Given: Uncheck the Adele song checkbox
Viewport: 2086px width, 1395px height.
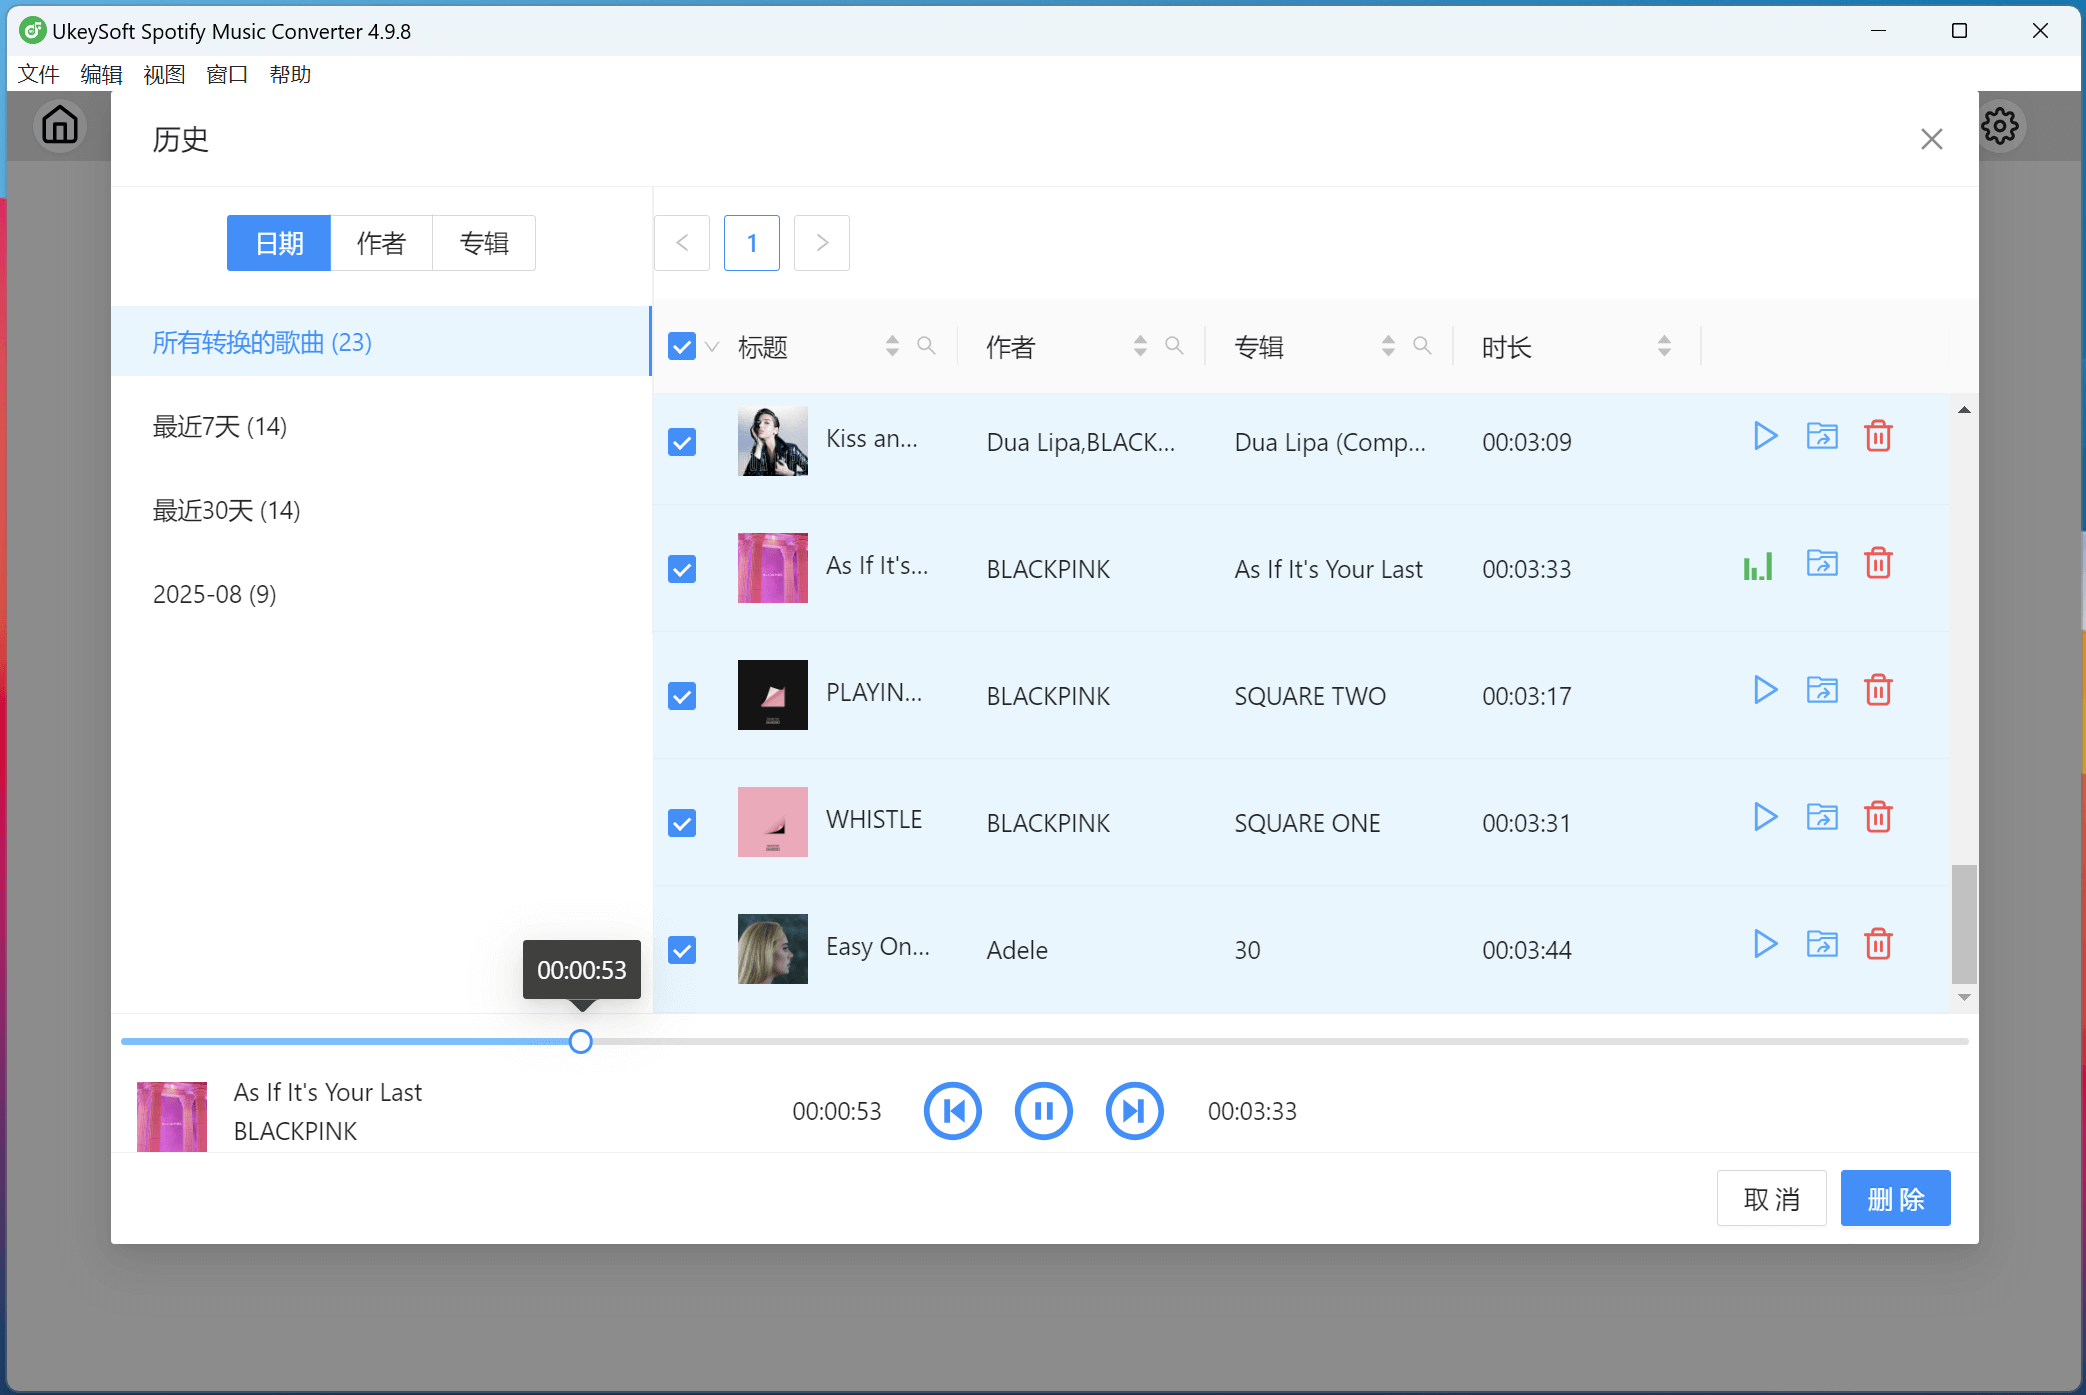Looking at the screenshot, I should [682, 950].
